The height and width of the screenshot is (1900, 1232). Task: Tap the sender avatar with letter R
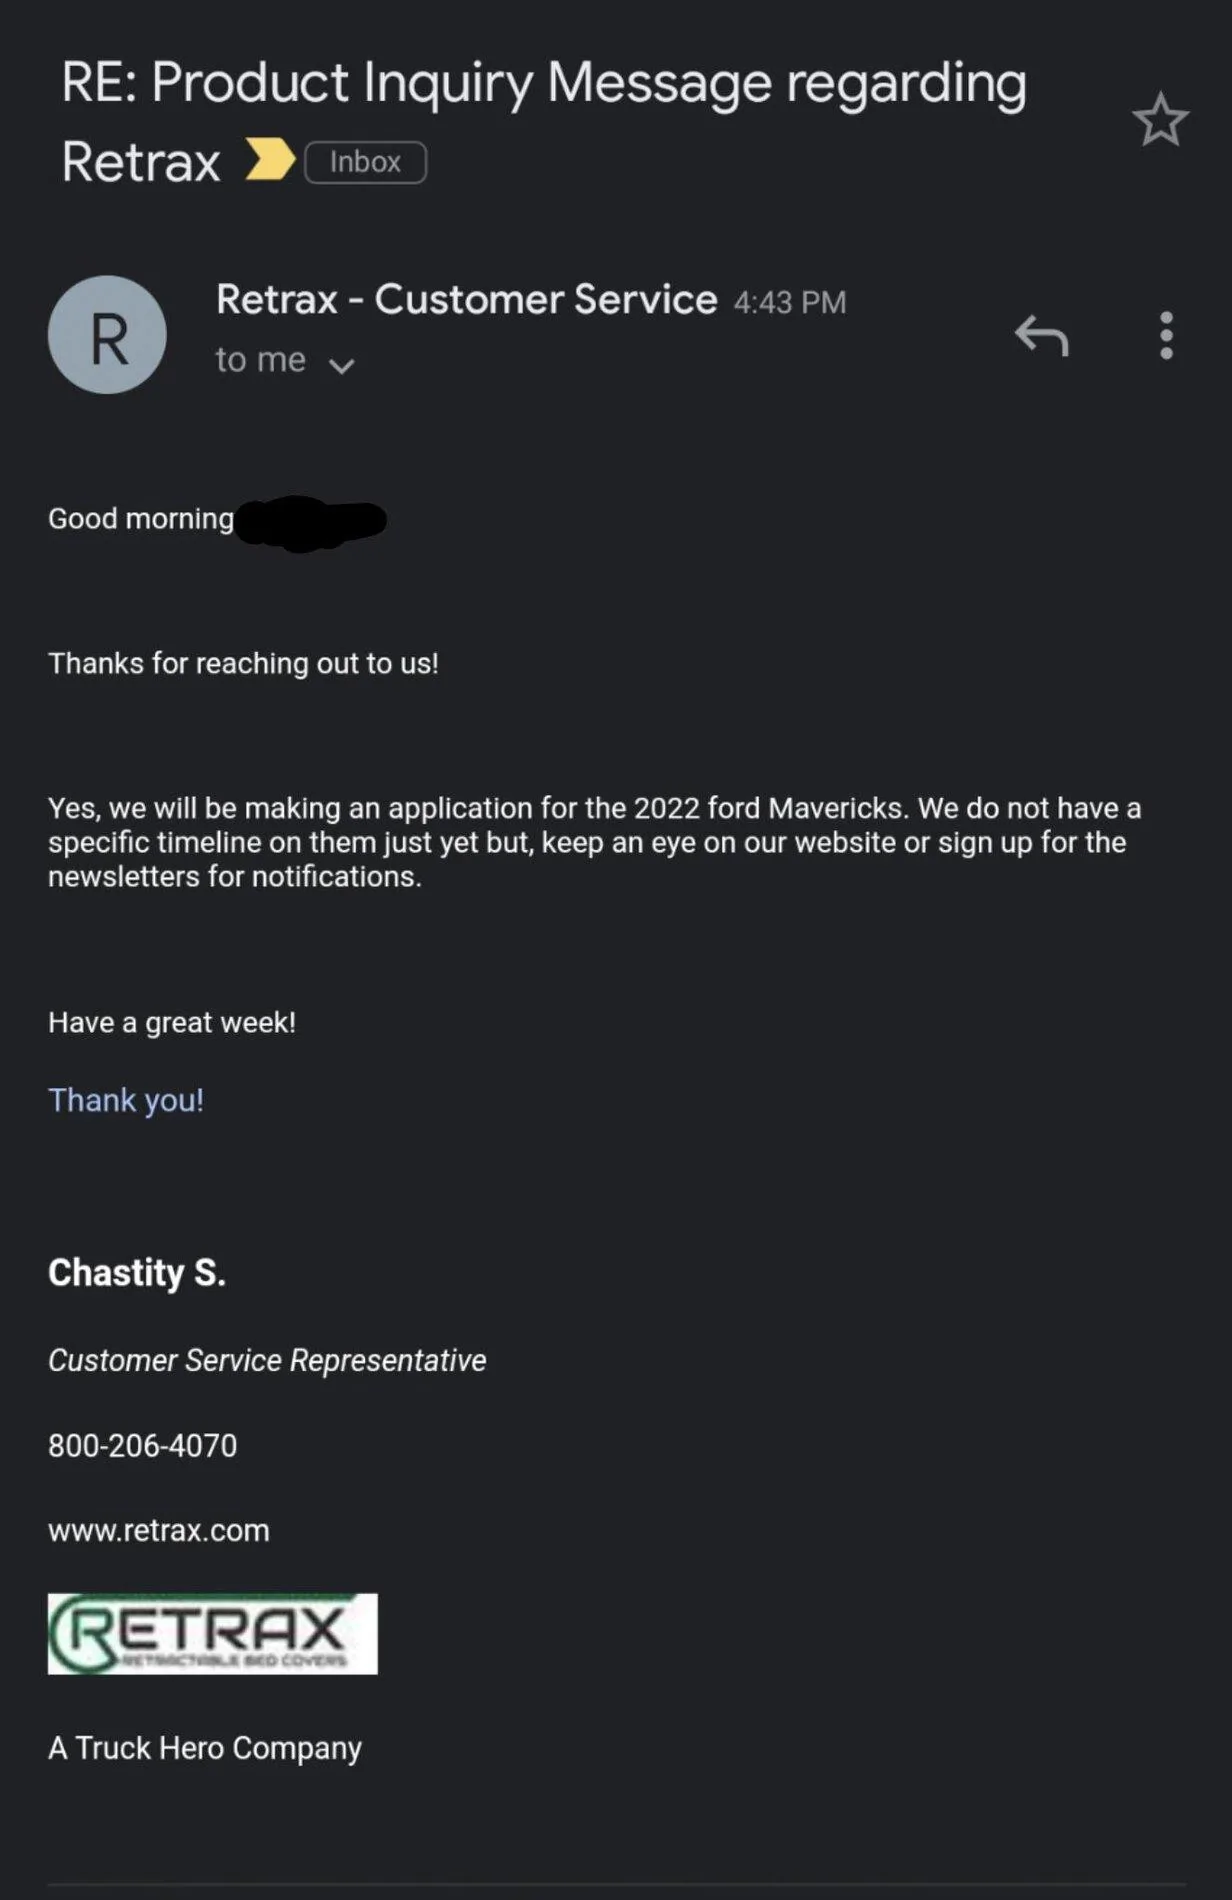click(107, 335)
